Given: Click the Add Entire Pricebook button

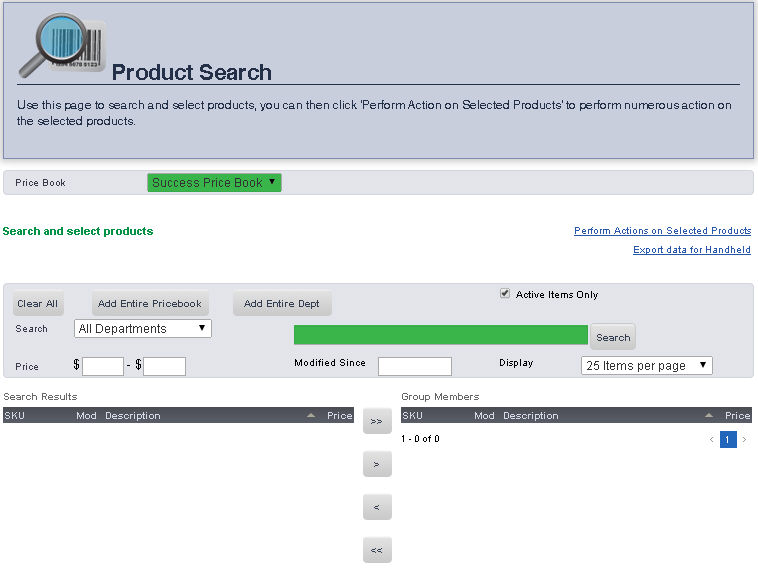Looking at the screenshot, I should tap(150, 304).
